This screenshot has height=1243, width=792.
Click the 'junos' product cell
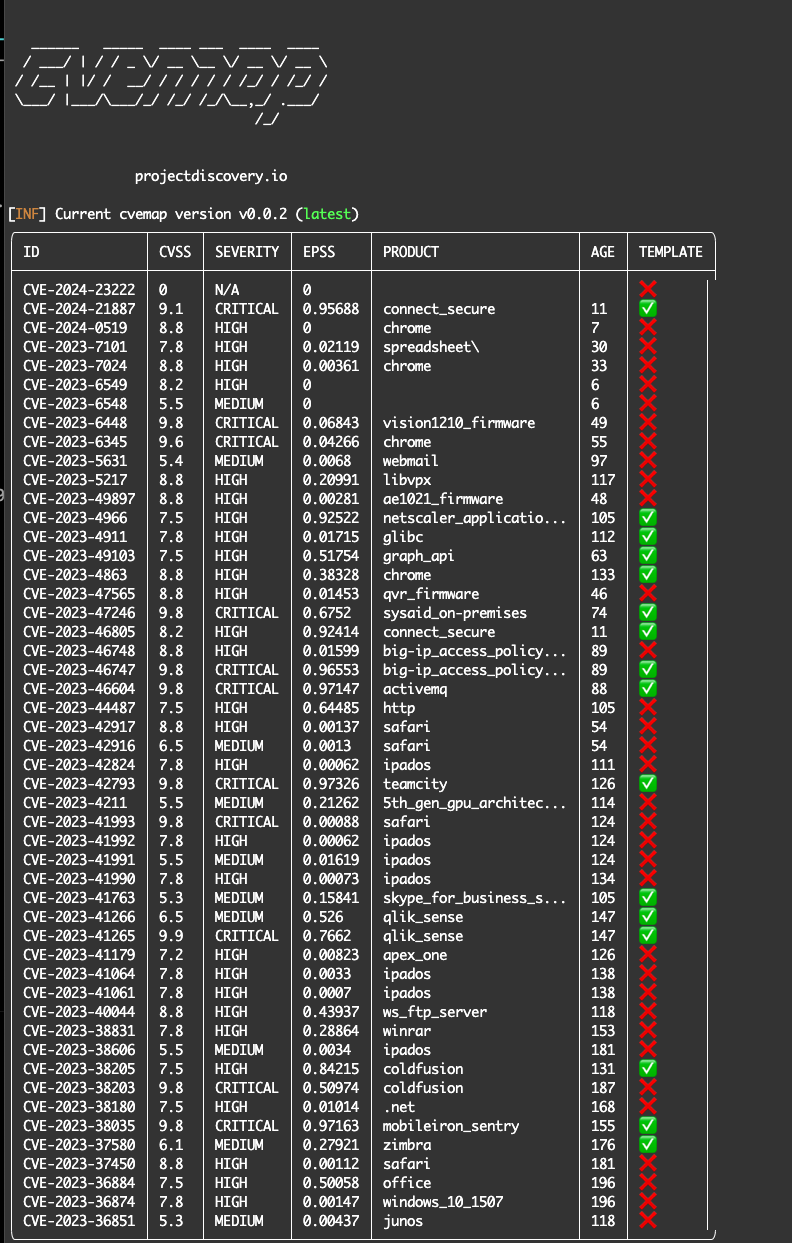tap(403, 1221)
